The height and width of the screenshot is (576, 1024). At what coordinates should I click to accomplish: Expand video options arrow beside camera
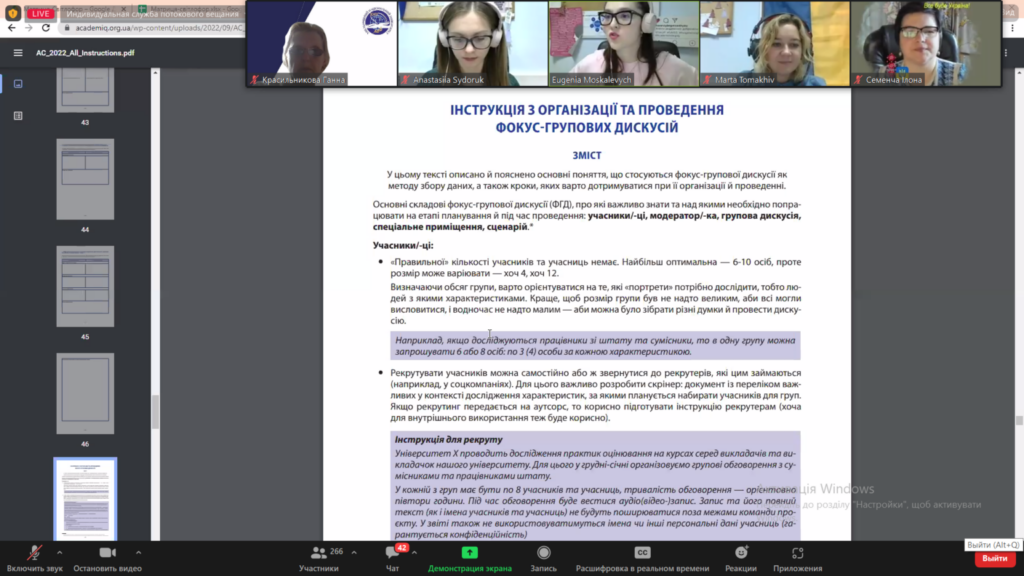point(138,552)
